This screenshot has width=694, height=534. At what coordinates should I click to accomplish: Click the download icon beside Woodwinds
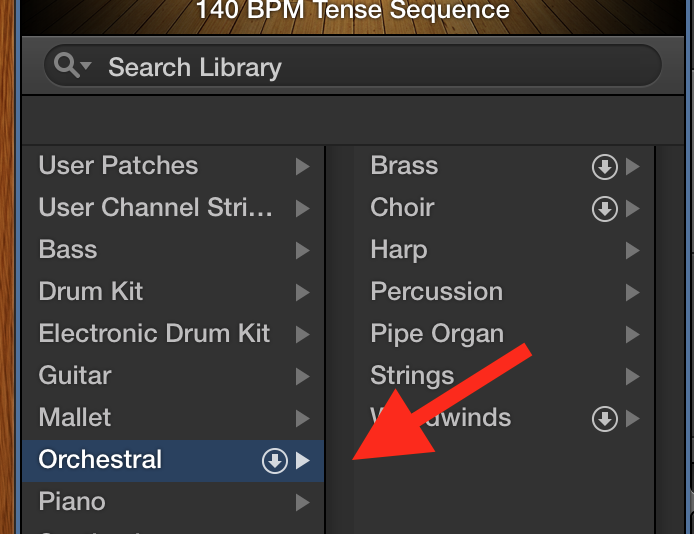(604, 419)
